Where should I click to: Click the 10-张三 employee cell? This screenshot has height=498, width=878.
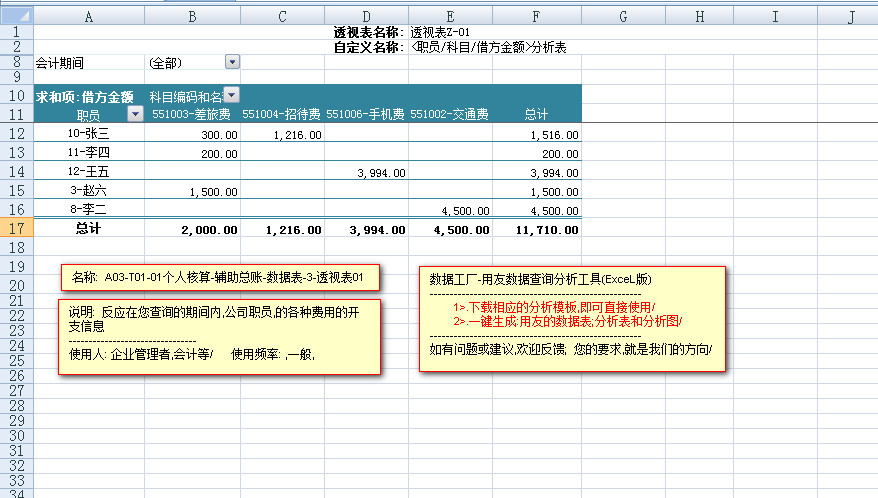coord(89,134)
